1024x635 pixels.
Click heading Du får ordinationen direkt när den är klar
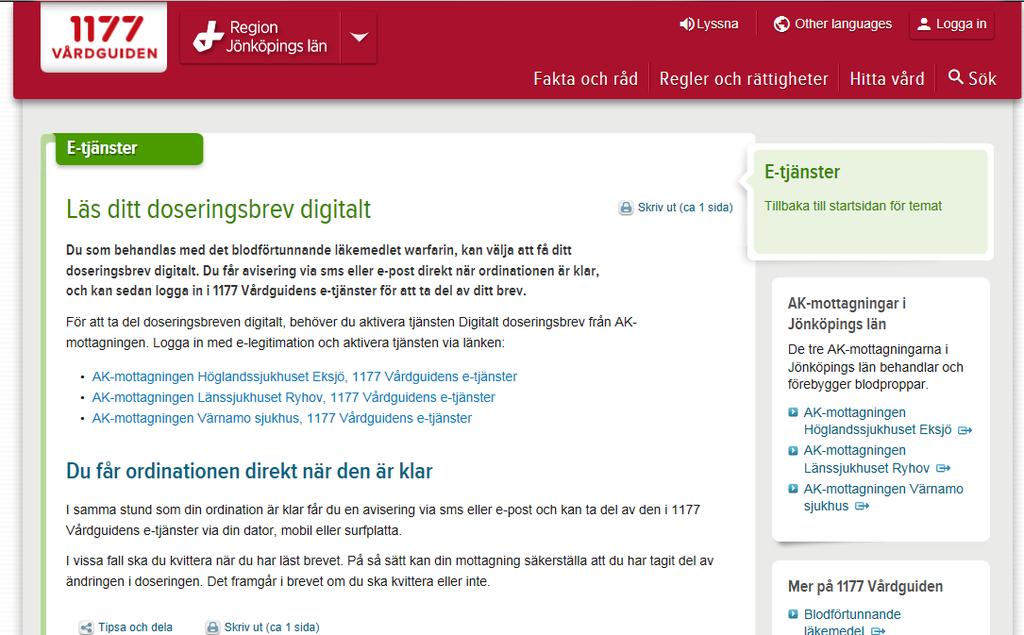coord(249,471)
